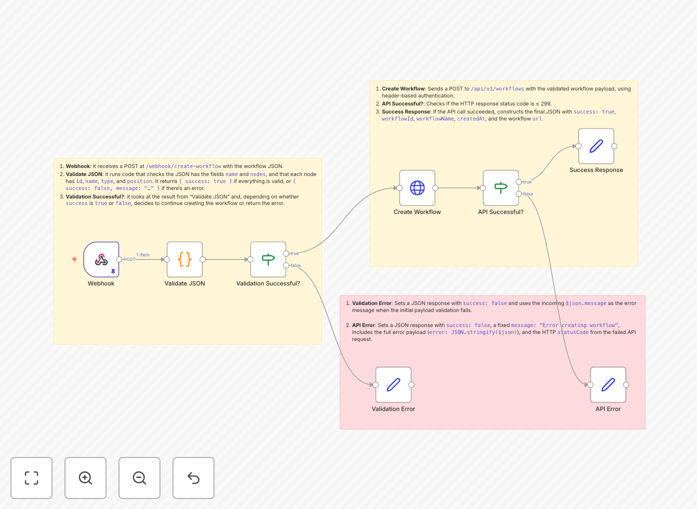The image size is (697, 509).
Task: Click the 'Validate JSON' node label
Action: [x=184, y=283]
